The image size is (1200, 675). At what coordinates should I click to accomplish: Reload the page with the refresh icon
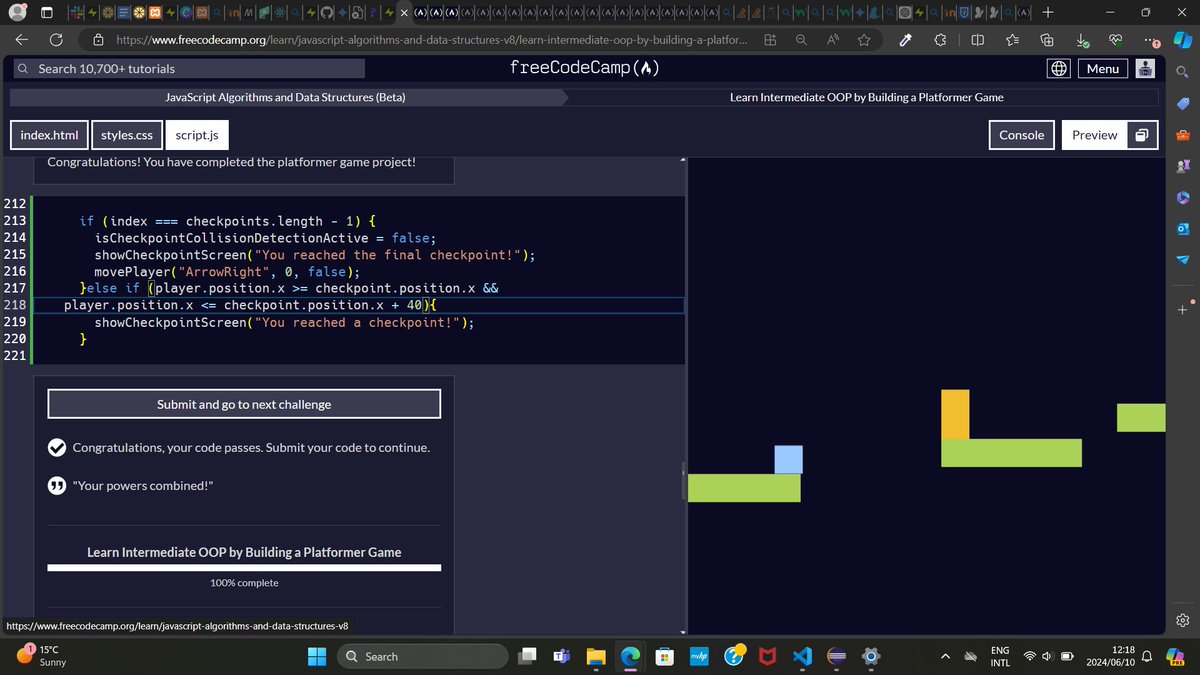(x=57, y=40)
